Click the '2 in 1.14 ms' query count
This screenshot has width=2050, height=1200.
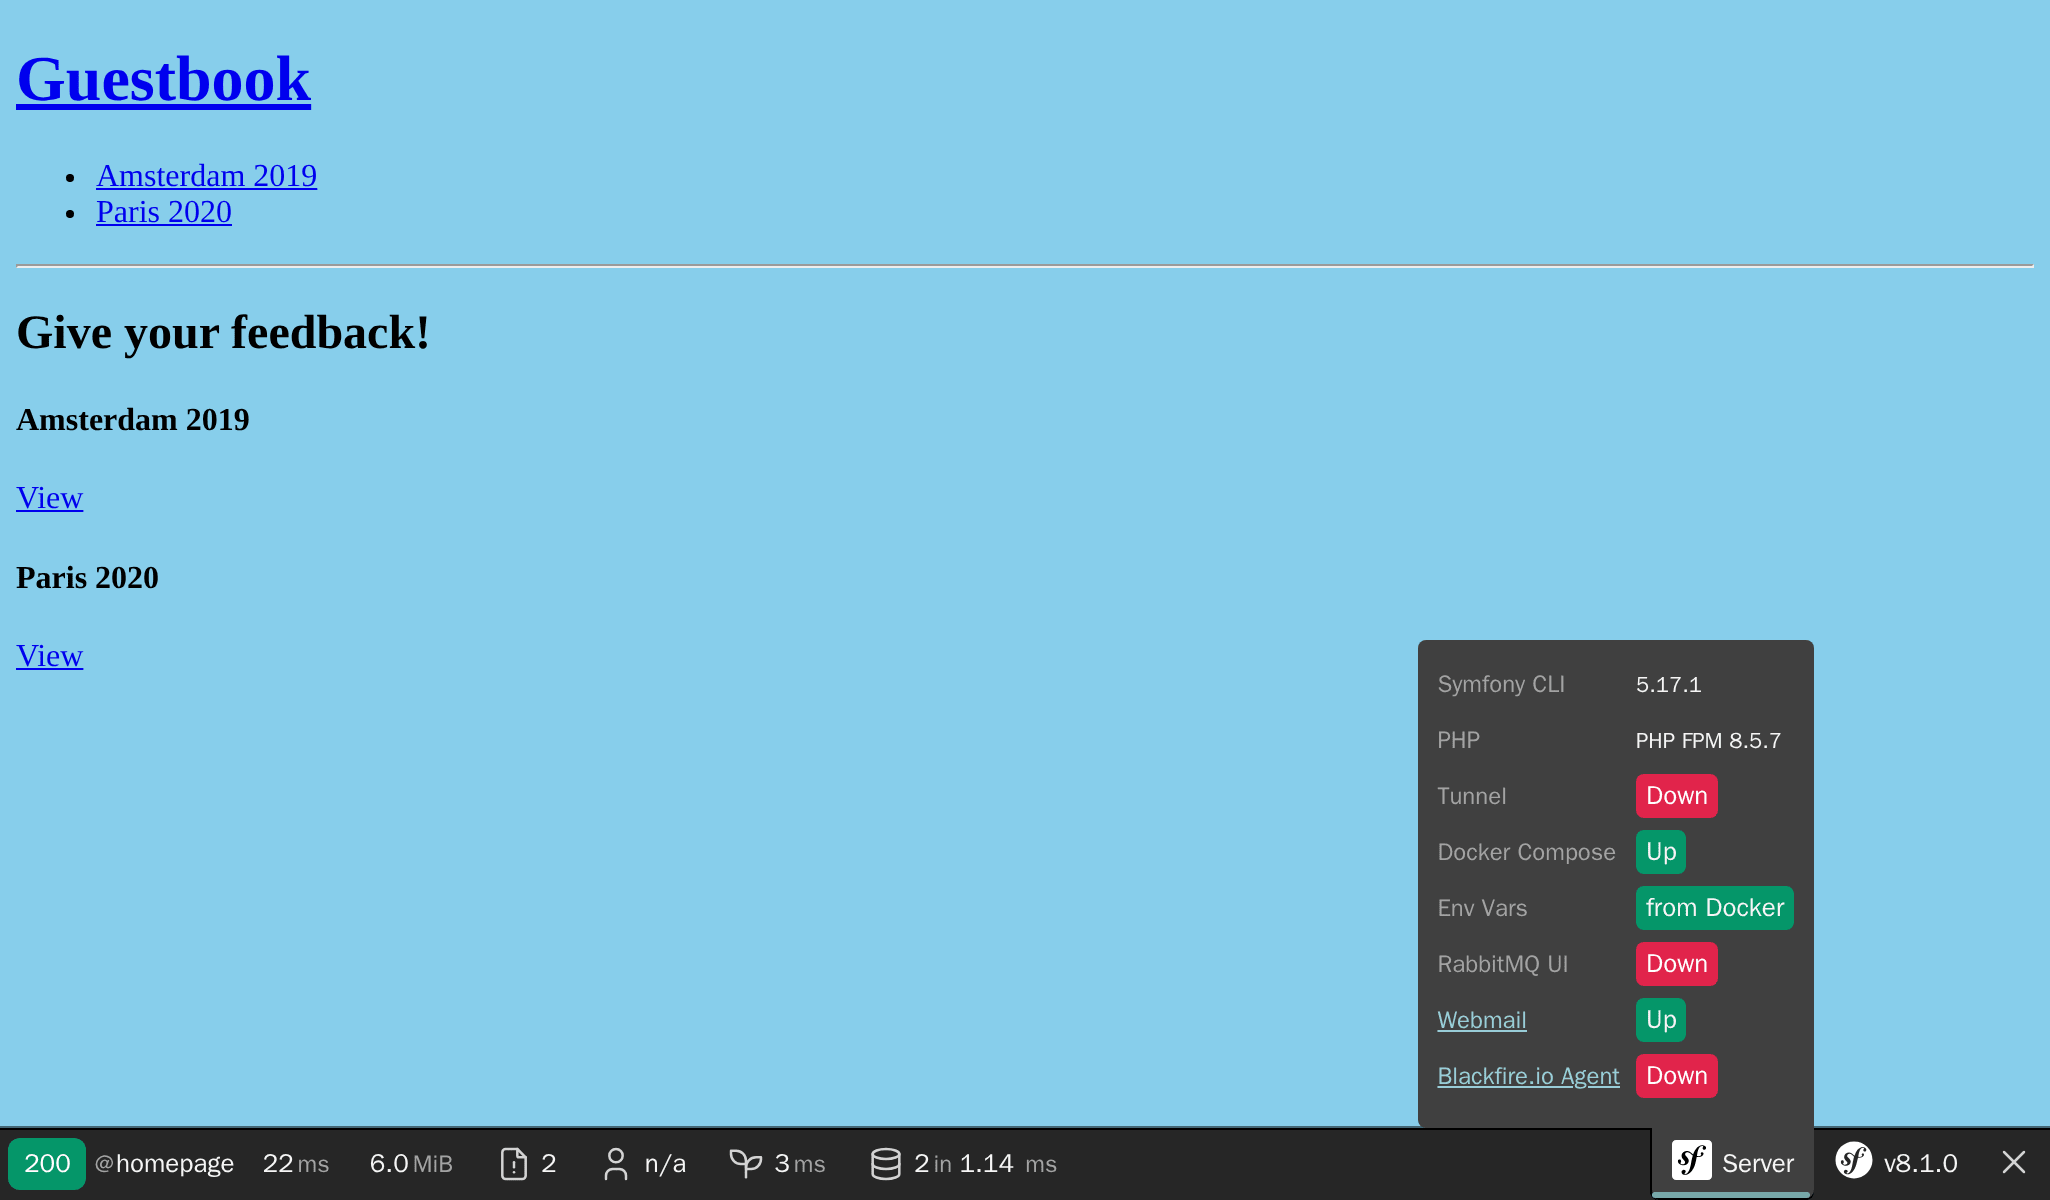click(x=985, y=1164)
